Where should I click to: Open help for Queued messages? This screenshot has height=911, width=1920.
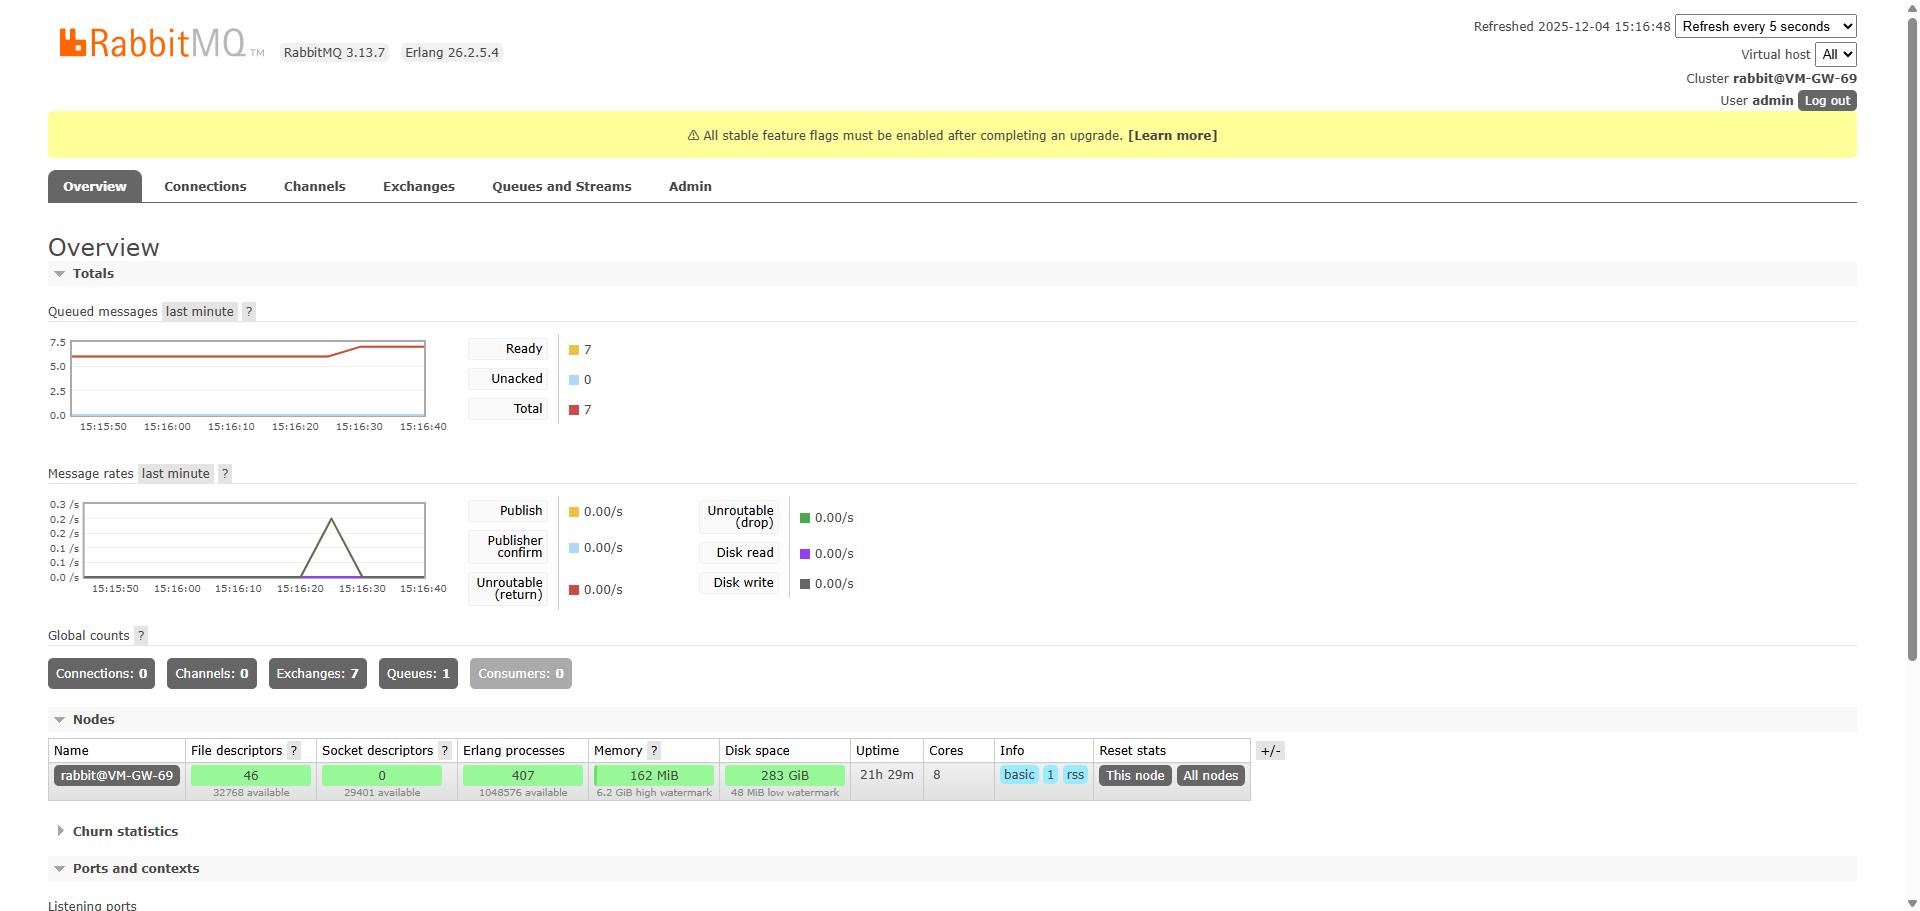249,312
